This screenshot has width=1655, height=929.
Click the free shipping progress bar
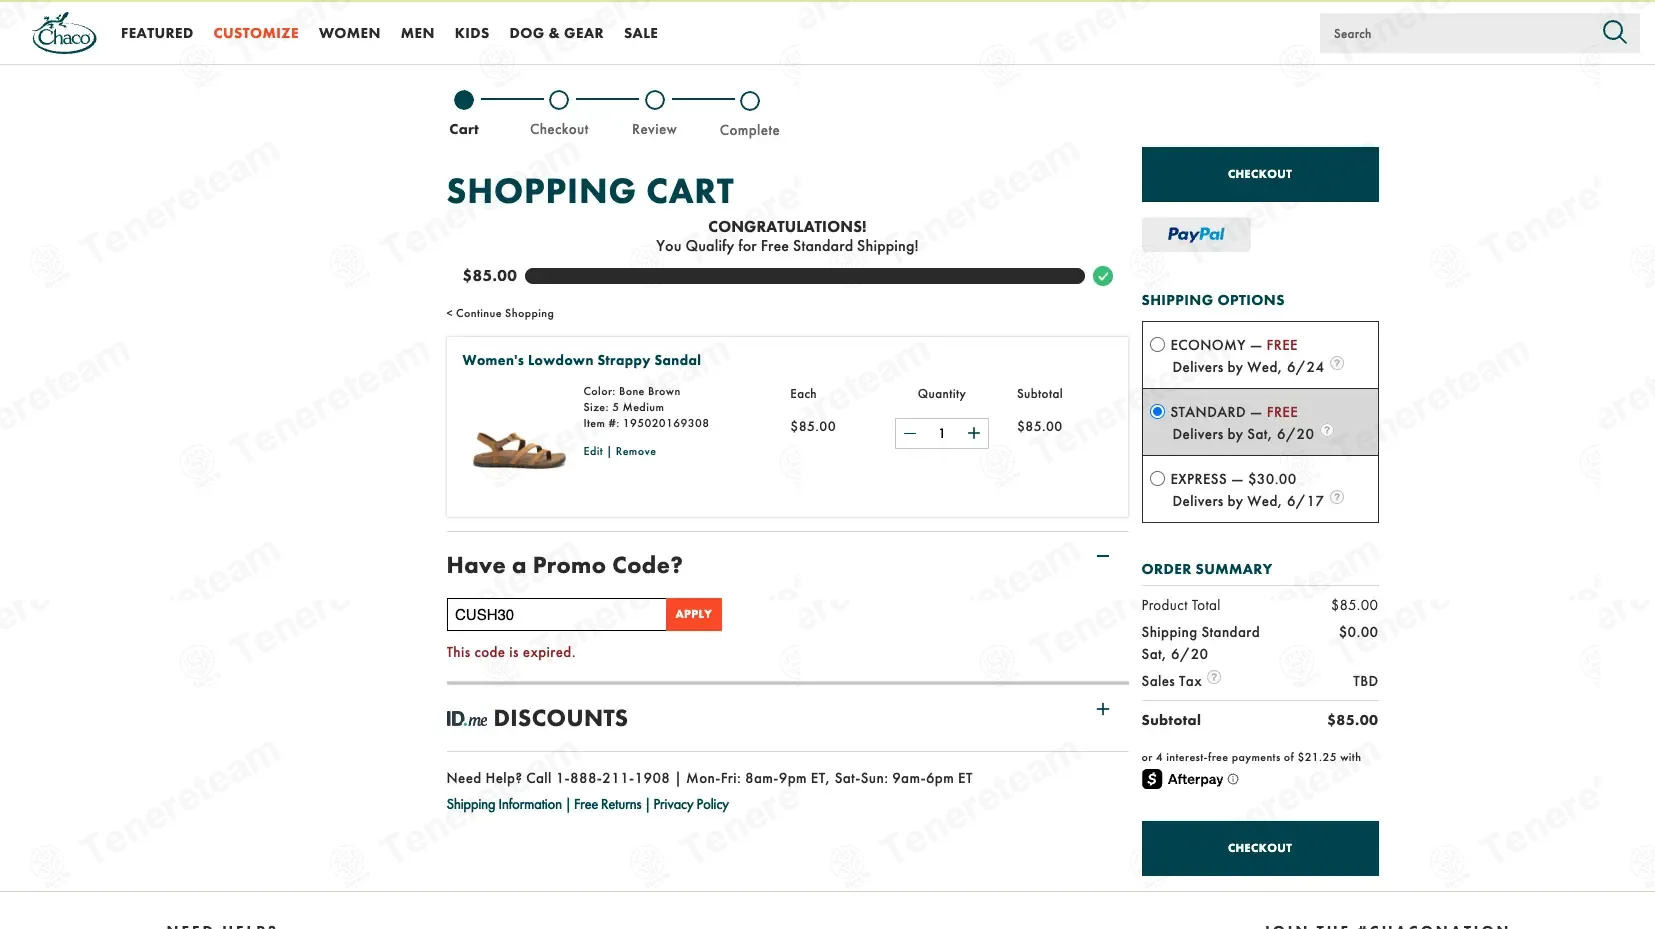click(805, 276)
